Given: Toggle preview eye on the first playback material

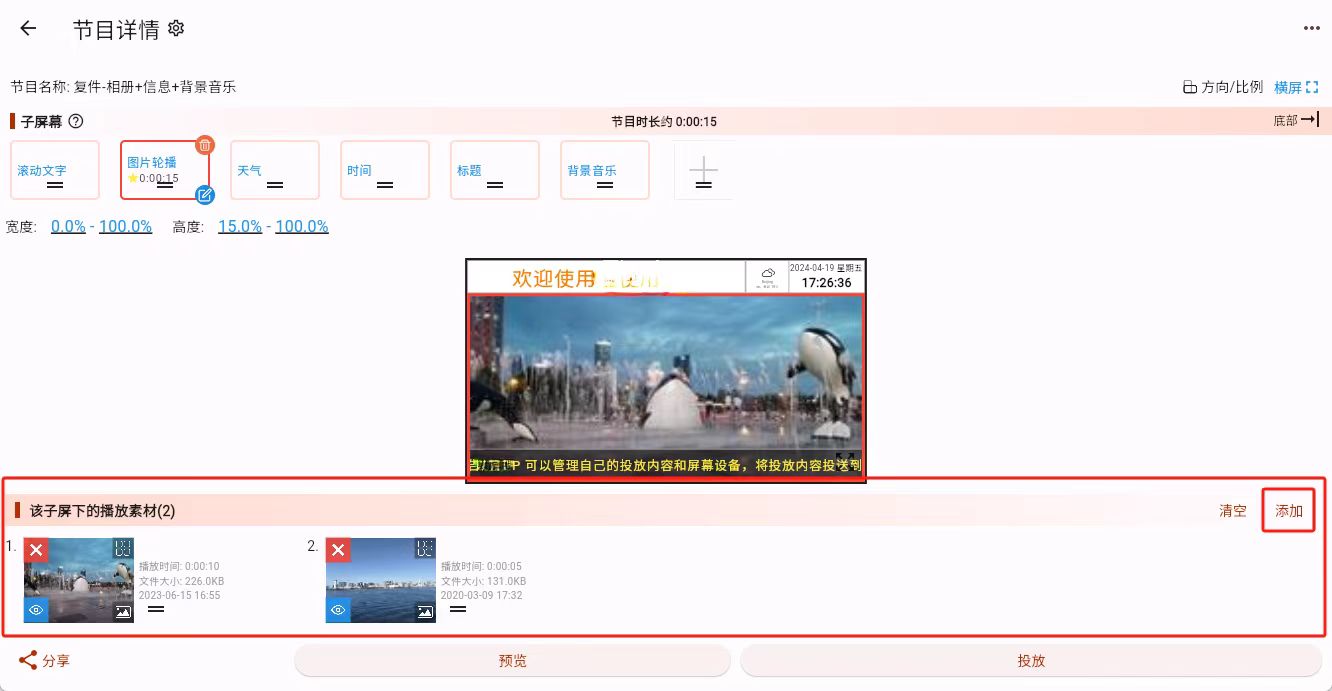Looking at the screenshot, I should tap(36, 610).
